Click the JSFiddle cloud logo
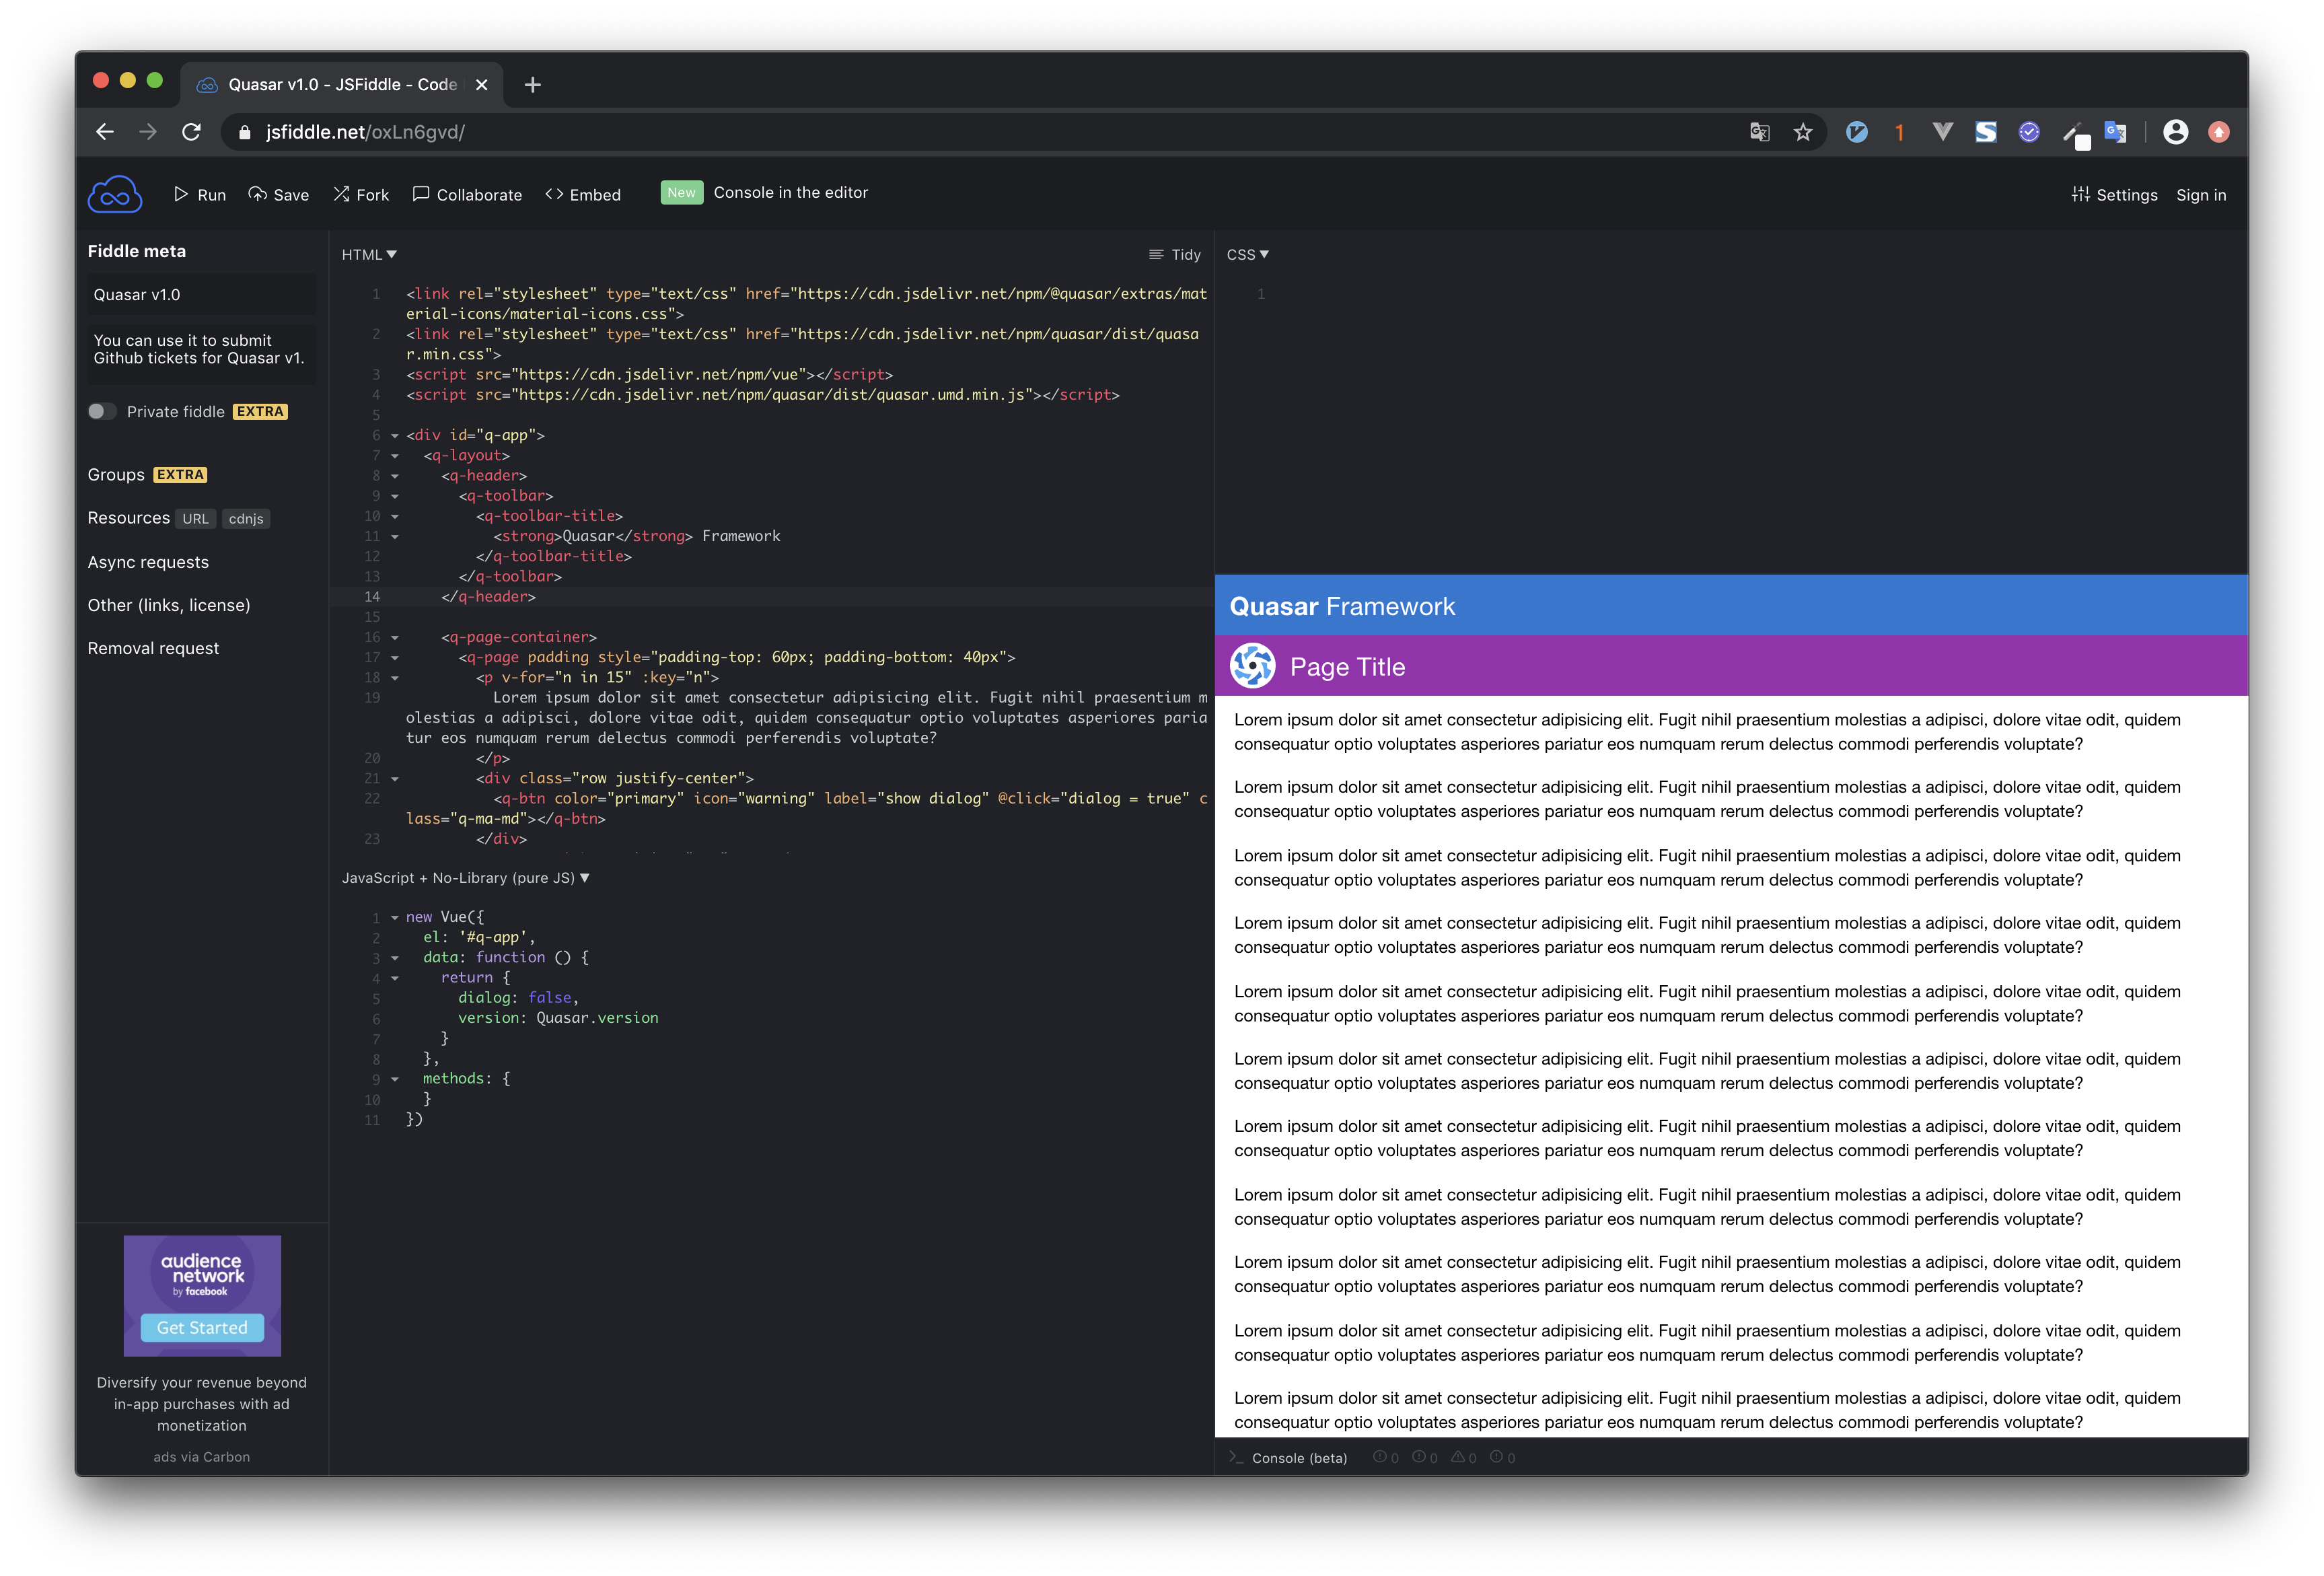 tap(114, 195)
